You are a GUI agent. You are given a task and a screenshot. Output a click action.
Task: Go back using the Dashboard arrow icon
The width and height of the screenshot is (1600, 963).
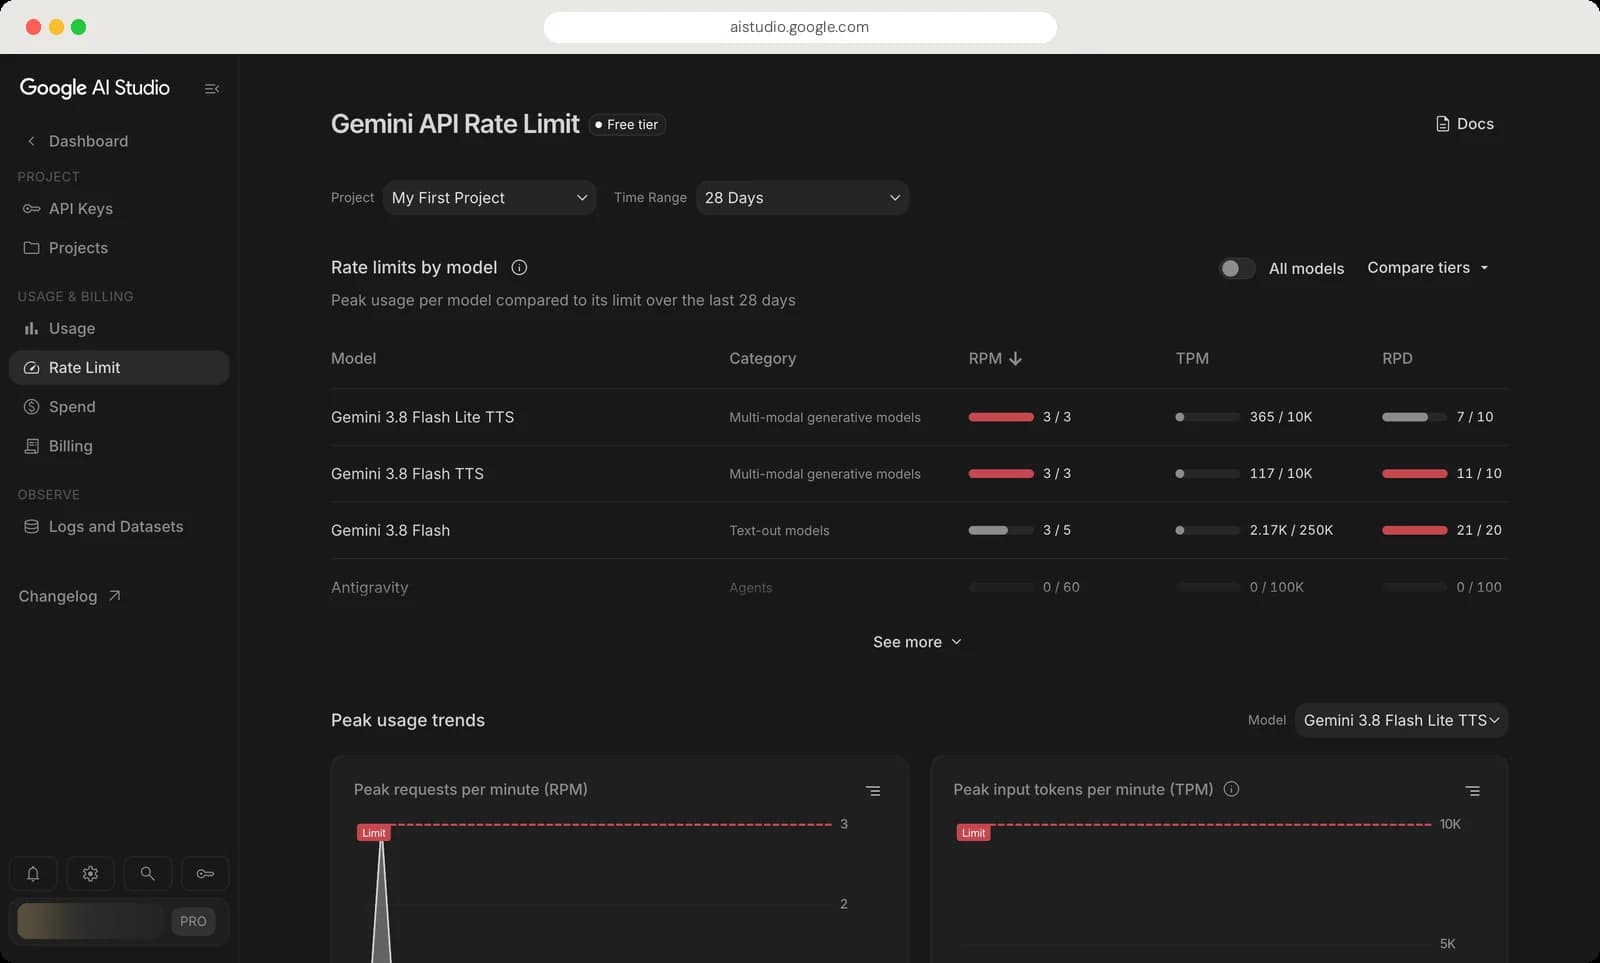pos(31,141)
